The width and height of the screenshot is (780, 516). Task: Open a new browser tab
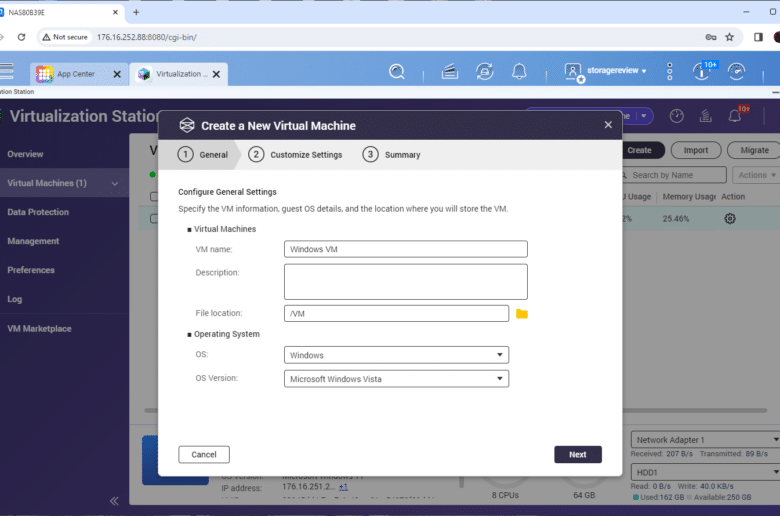point(136,12)
